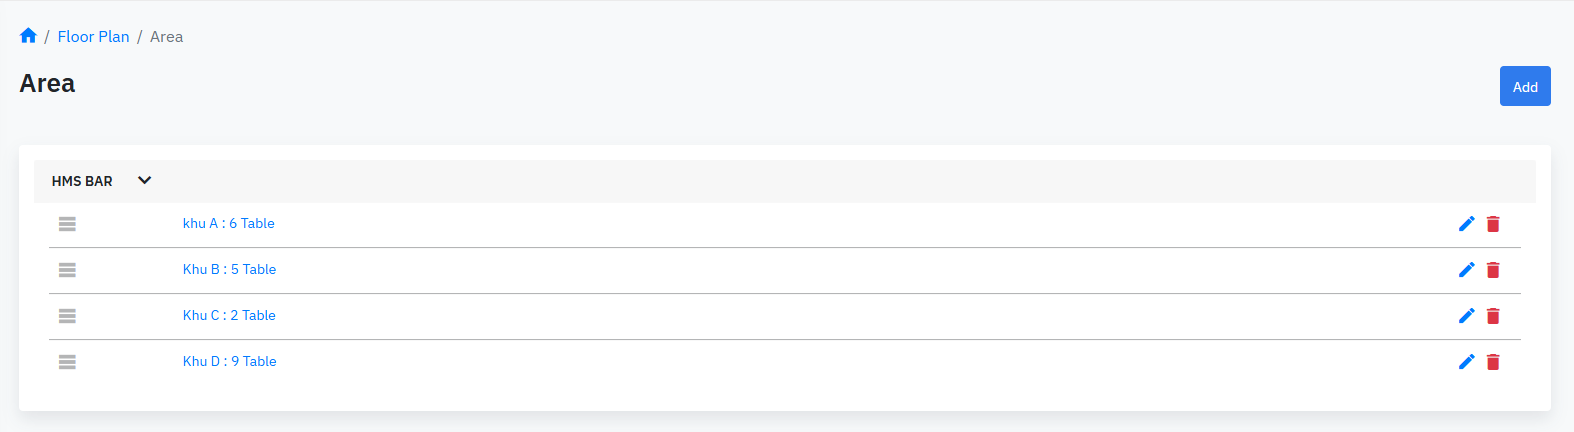
Task: Open khu A : 6 Table link
Action: [228, 224]
